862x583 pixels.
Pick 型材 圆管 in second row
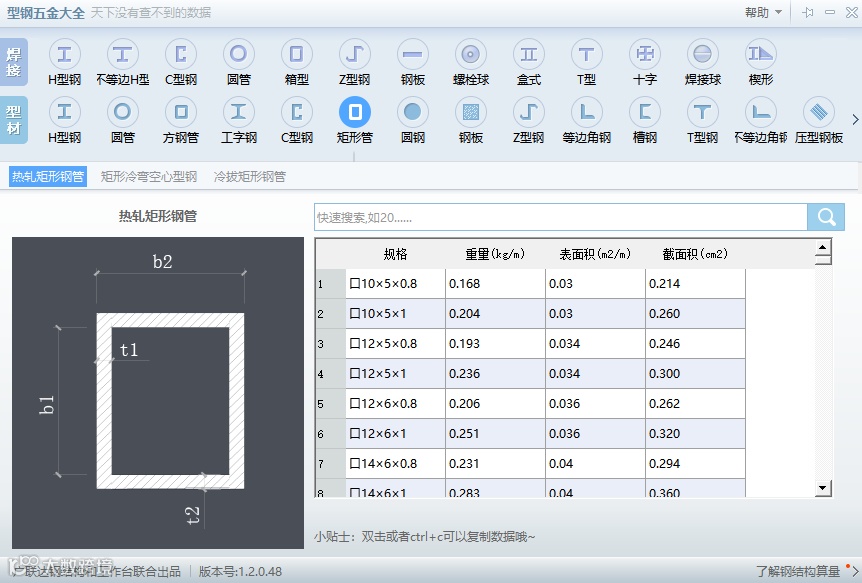point(123,120)
